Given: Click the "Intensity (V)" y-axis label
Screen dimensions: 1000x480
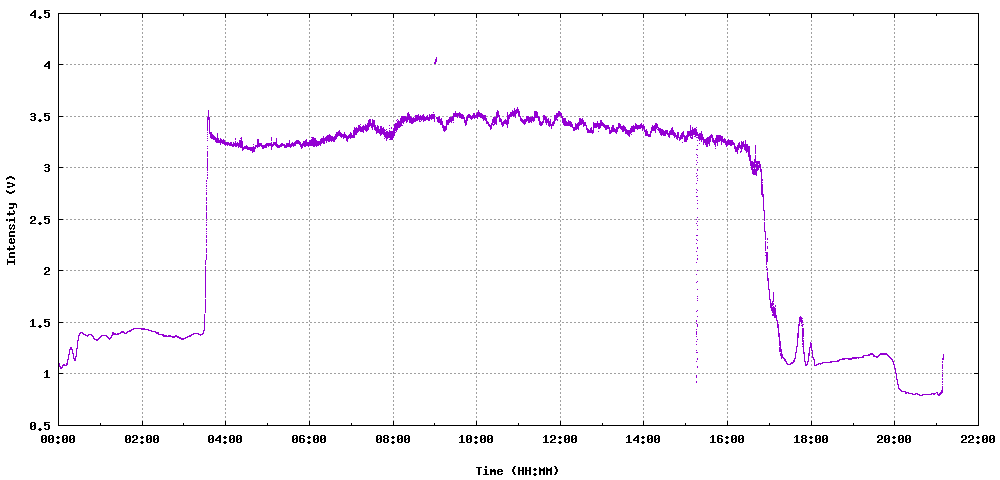Looking at the screenshot, I should click(11, 219).
